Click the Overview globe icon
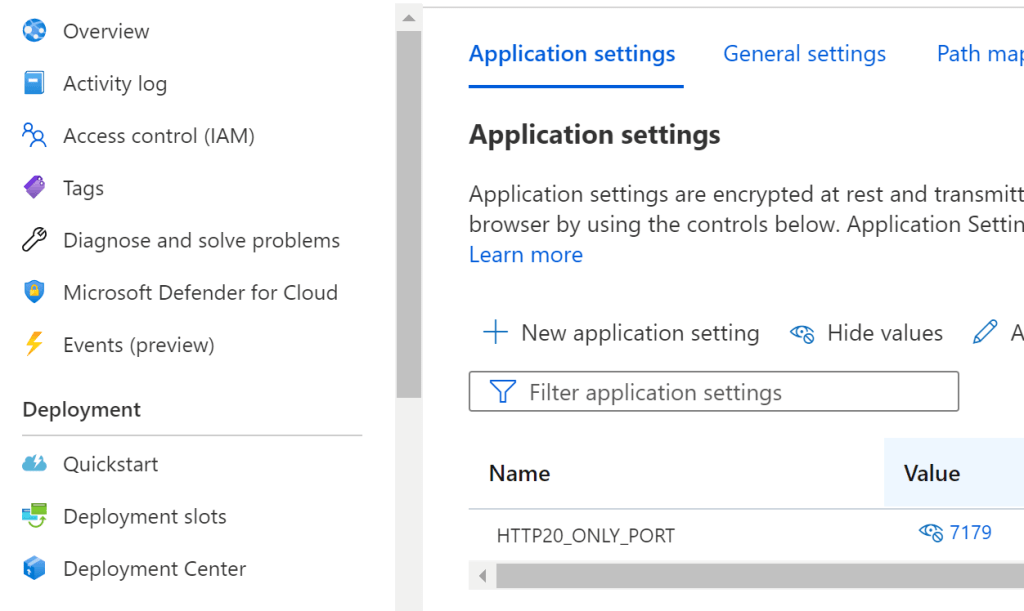The width and height of the screenshot is (1024, 611). [34, 31]
